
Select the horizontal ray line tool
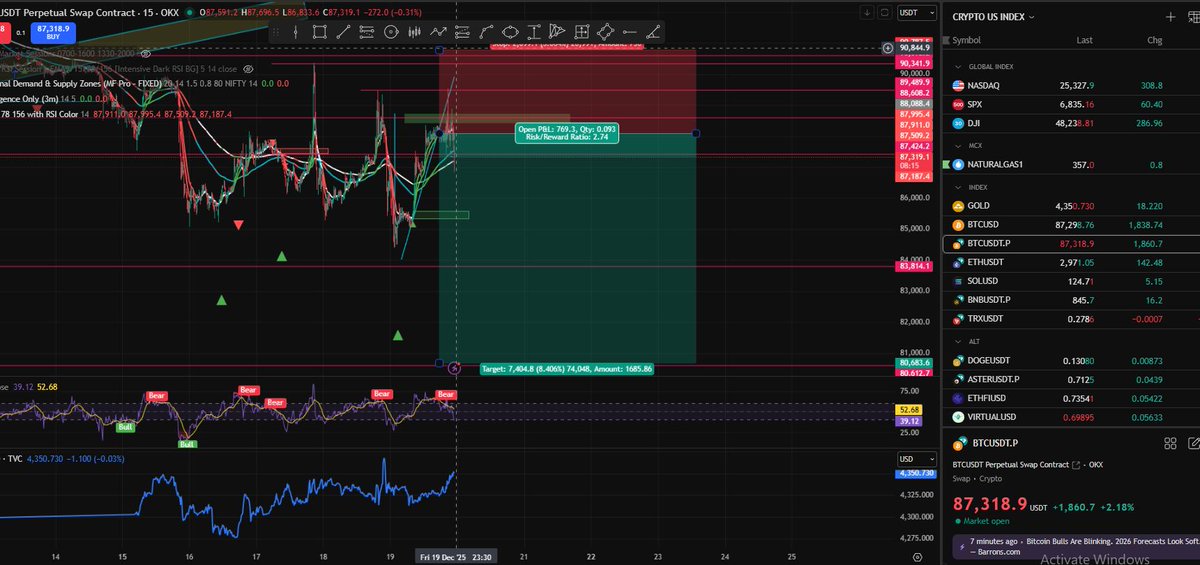(x=629, y=31)
